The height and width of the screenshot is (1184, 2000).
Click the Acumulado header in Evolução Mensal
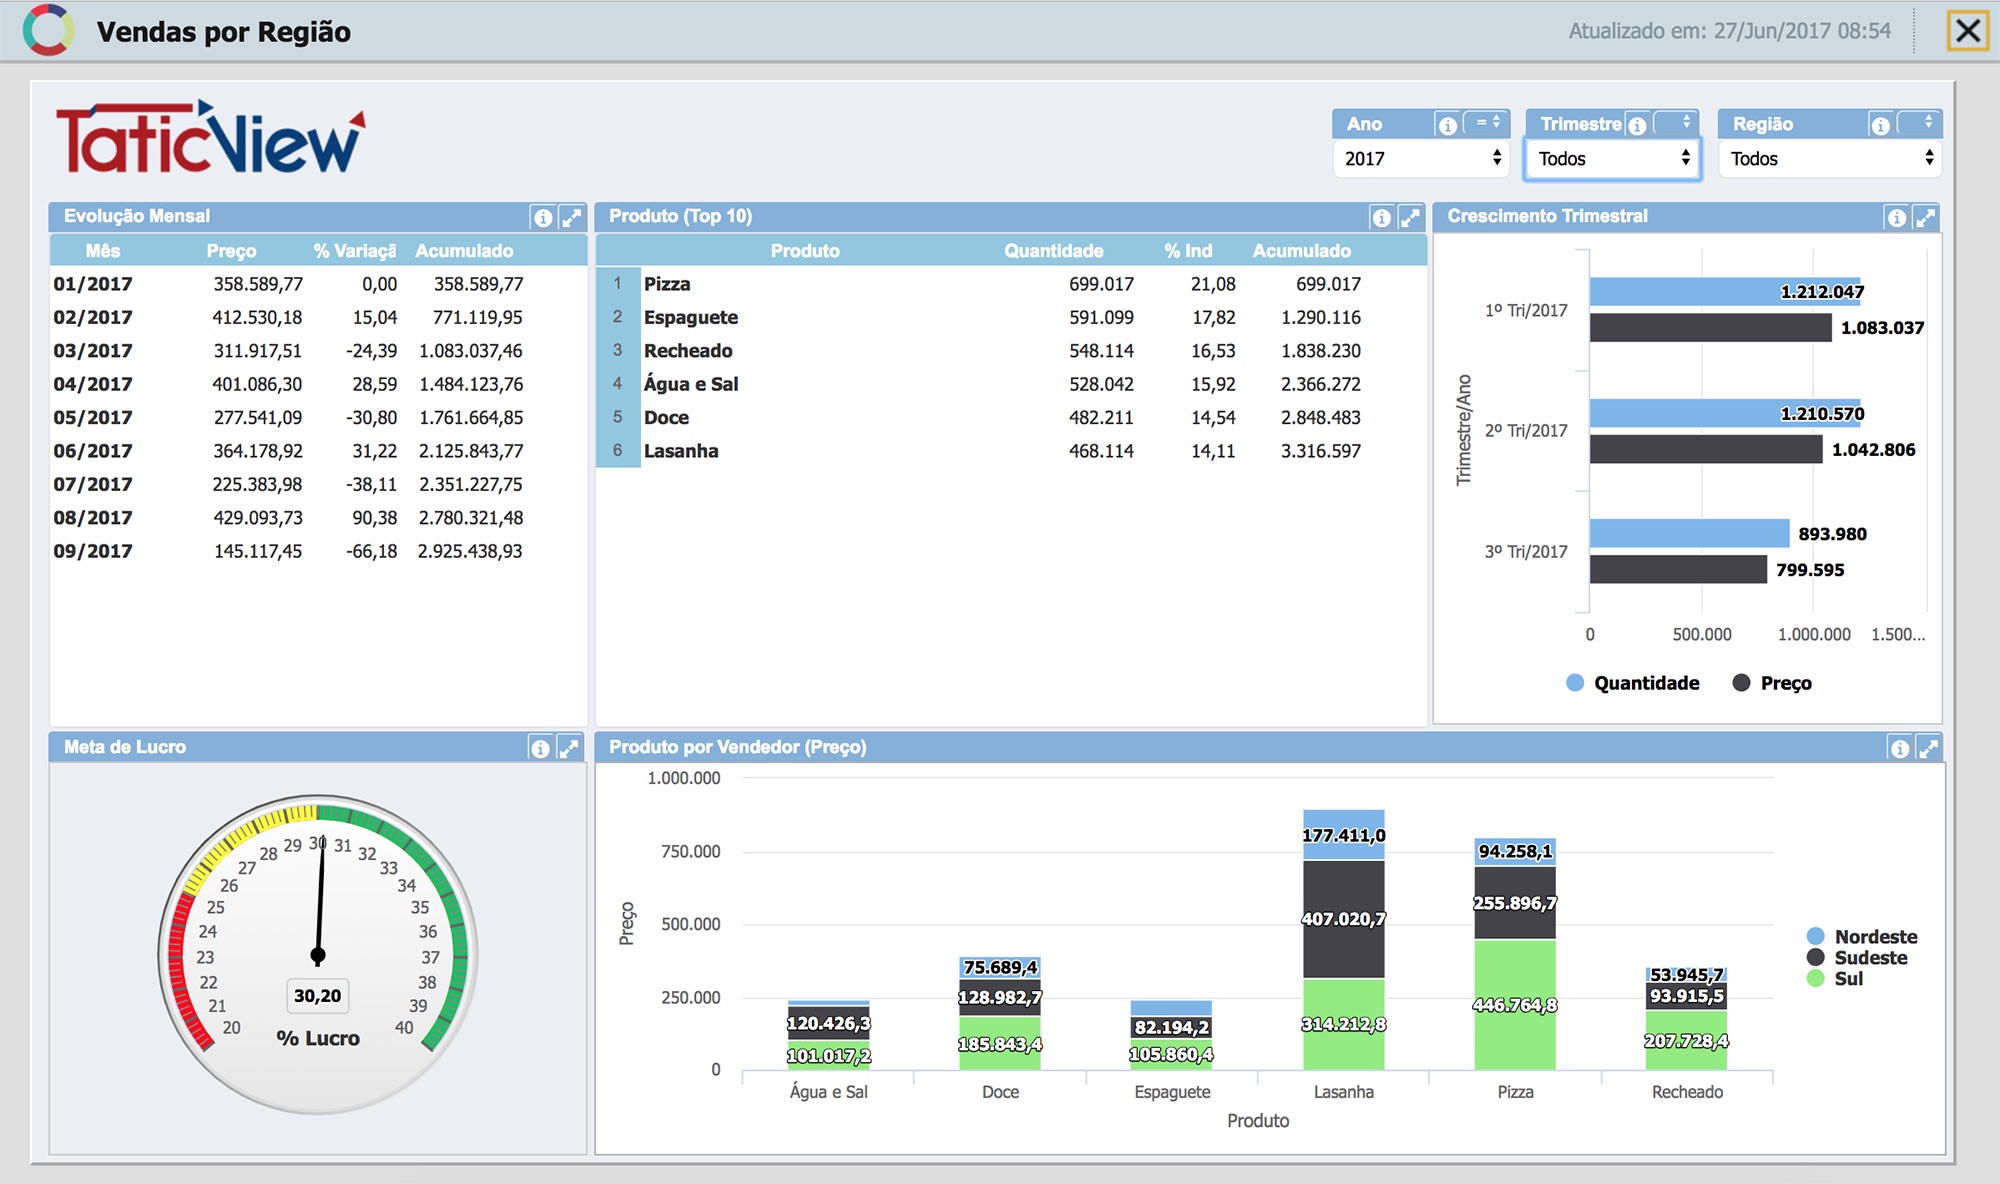point(464,251)
